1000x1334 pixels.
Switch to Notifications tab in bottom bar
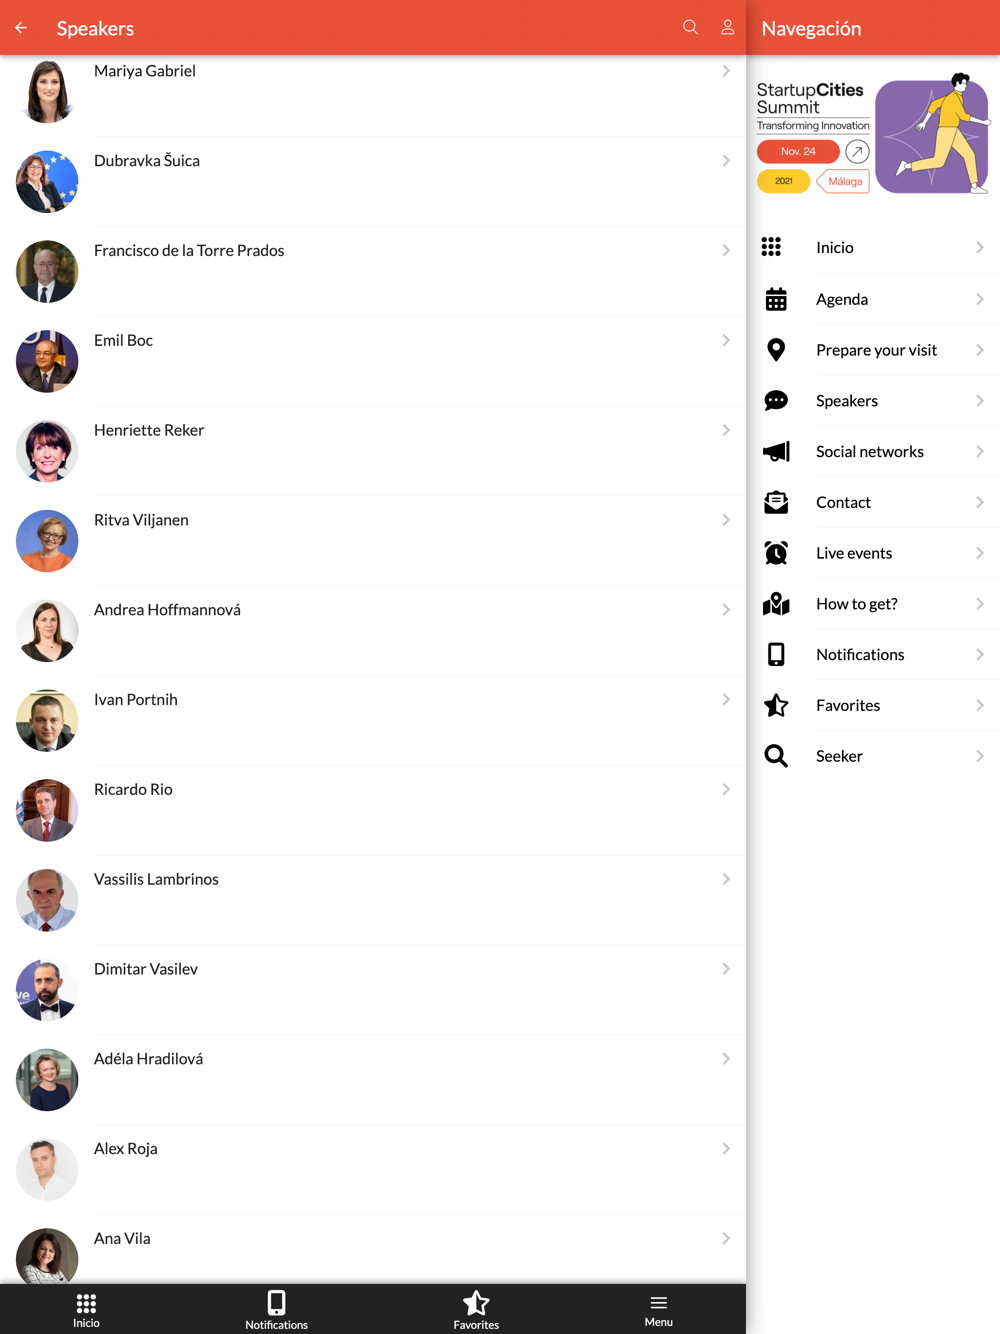276,1309
